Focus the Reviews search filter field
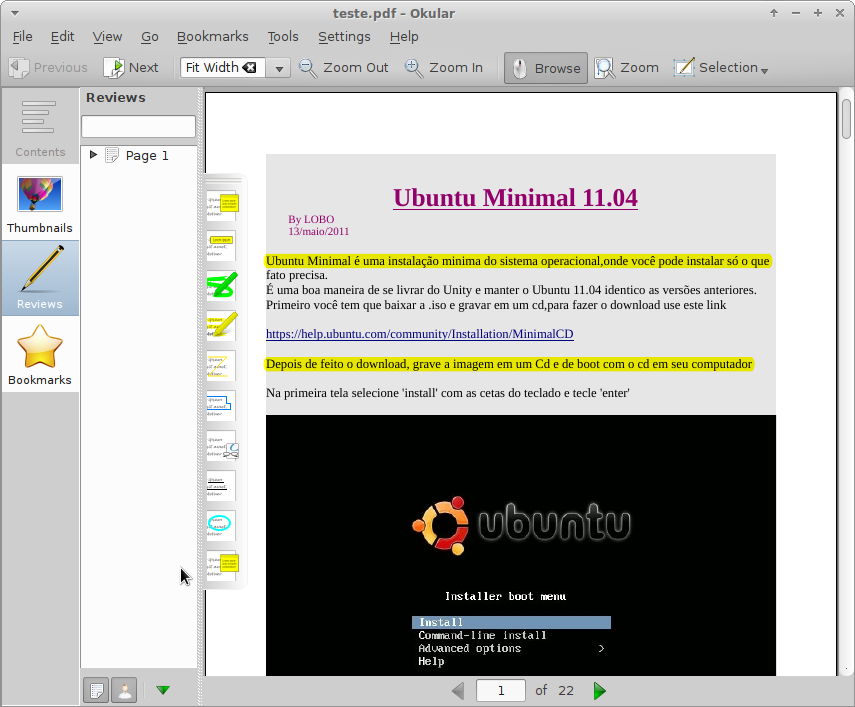The height and width of the screenshot is (707, 855). [139, 126]
